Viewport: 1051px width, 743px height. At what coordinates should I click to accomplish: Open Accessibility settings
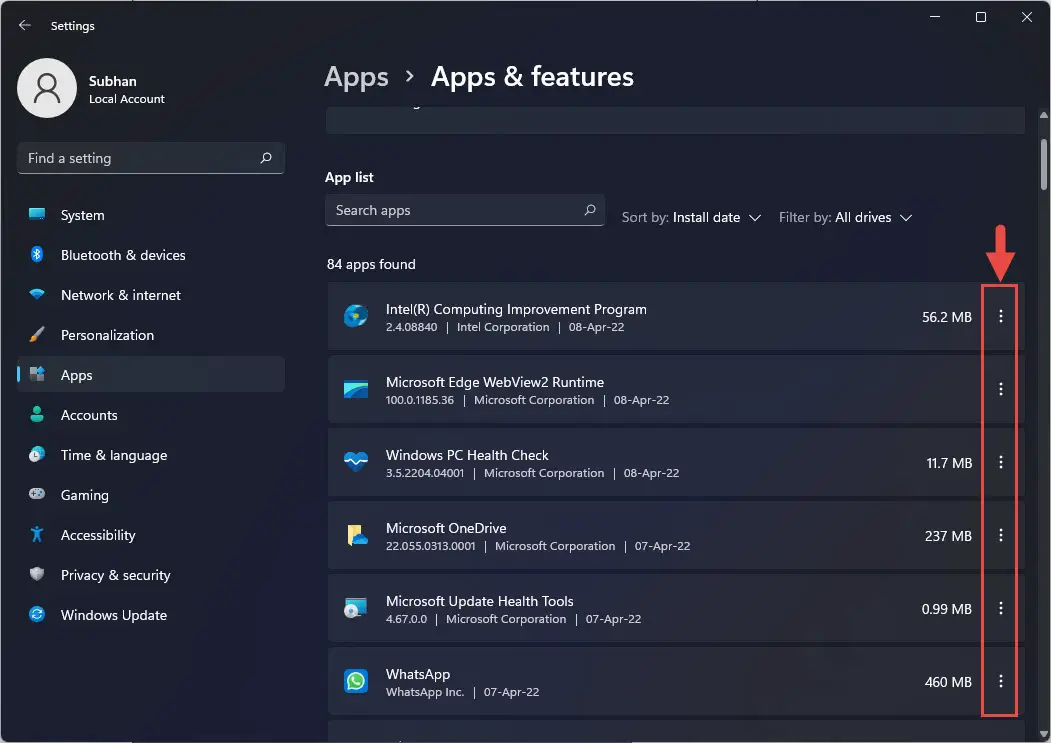[151, 535]
